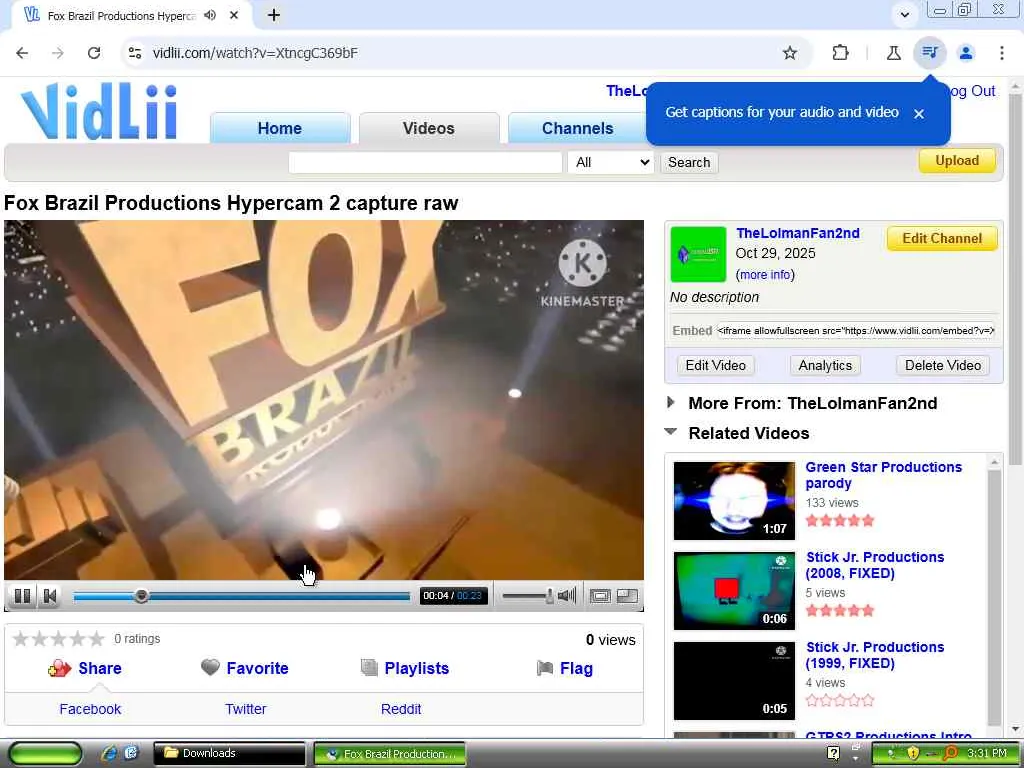Click the Flag icon
This screenshot has width=1024, height=768.
tap(545, 667)
